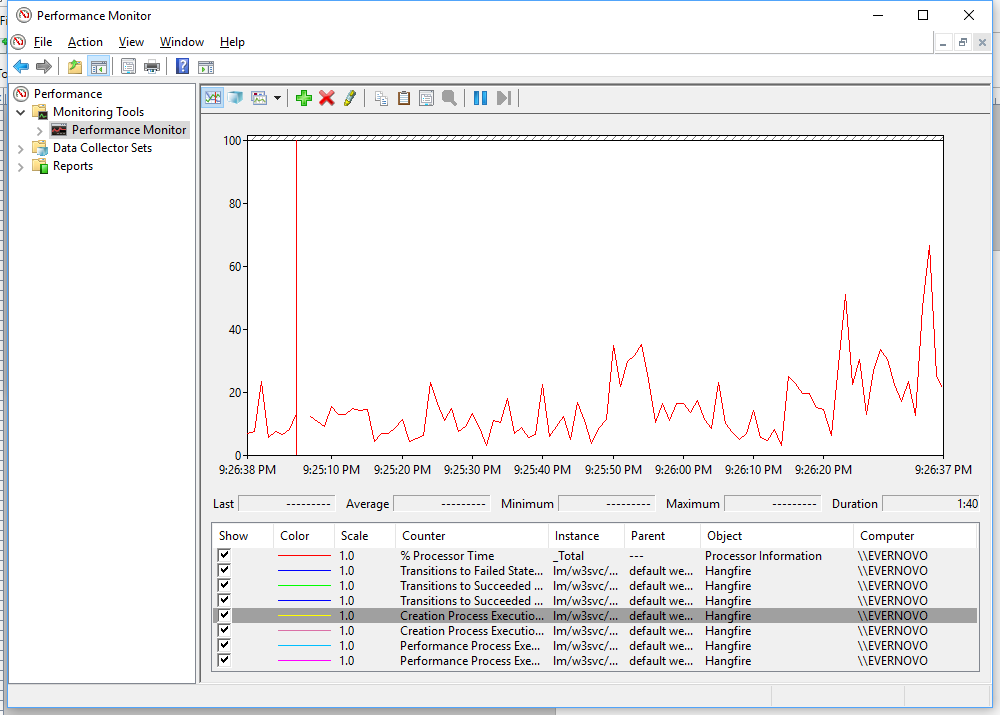
Task: Copy the counter properties
Action: point(381,97)
